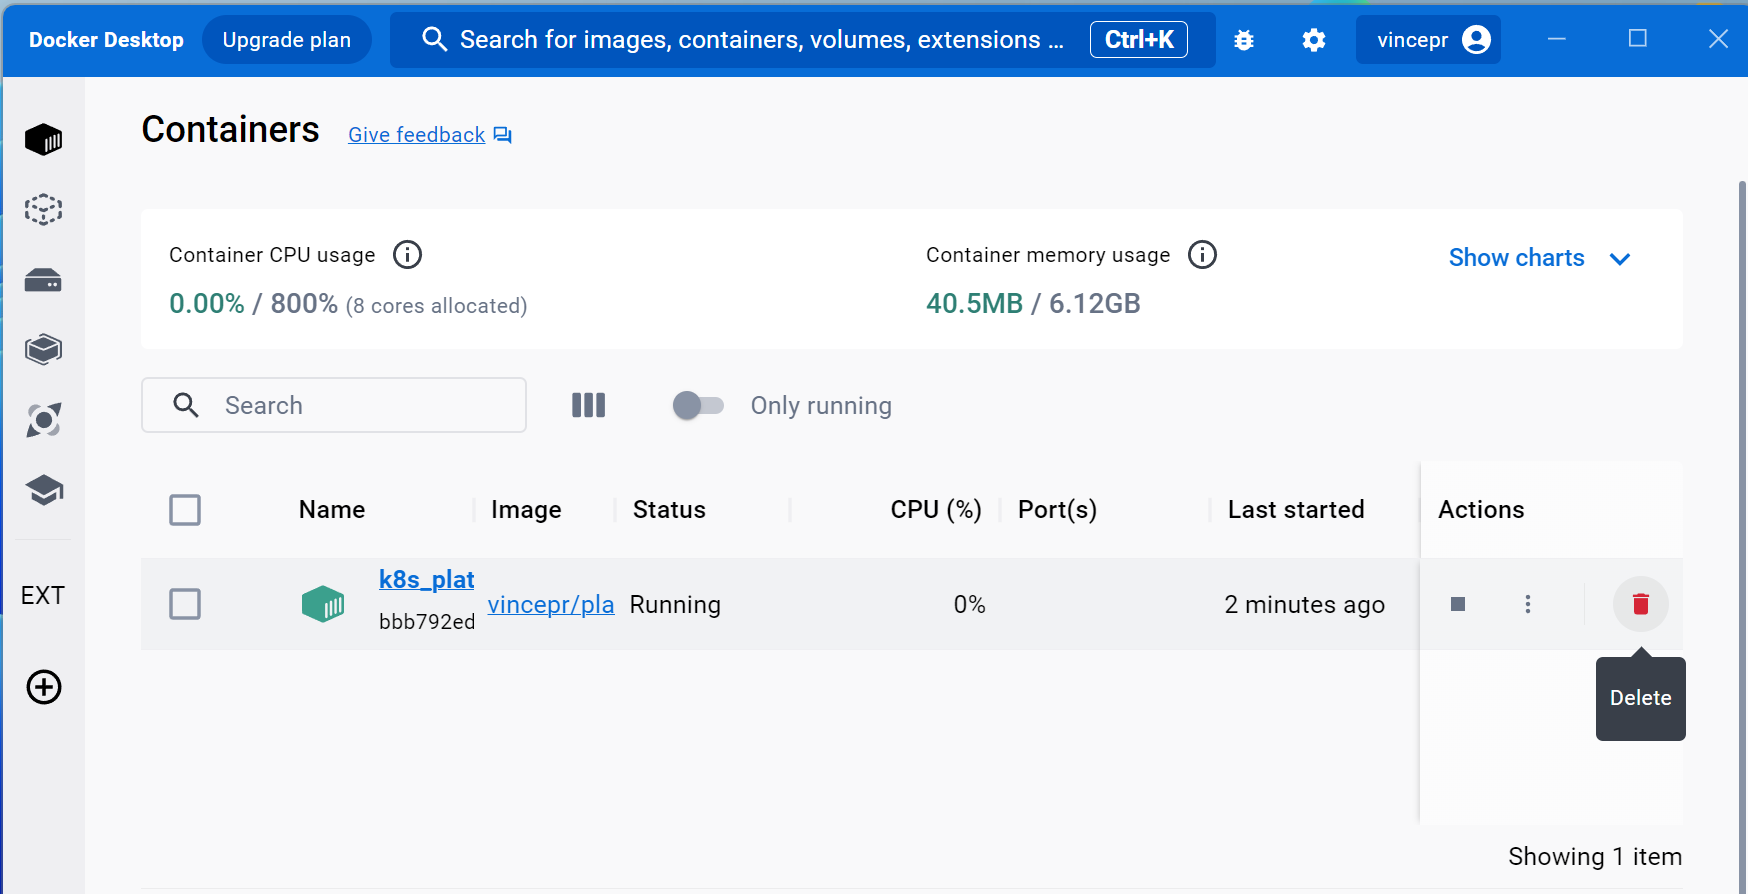This screenshot has height=894, width=1748.
Task: Delete the k8s_plat container
Action: pos(1640,604)
